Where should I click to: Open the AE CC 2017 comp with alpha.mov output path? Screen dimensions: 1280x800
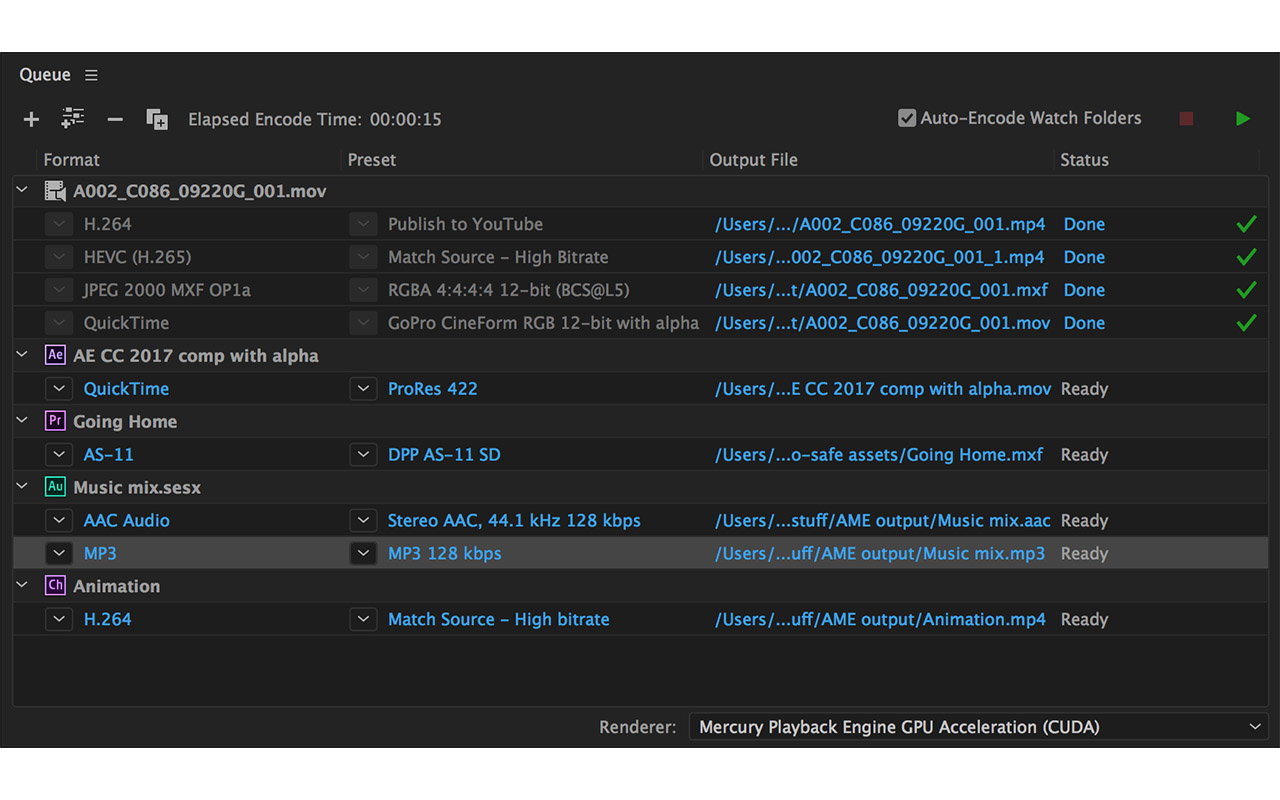883,389
